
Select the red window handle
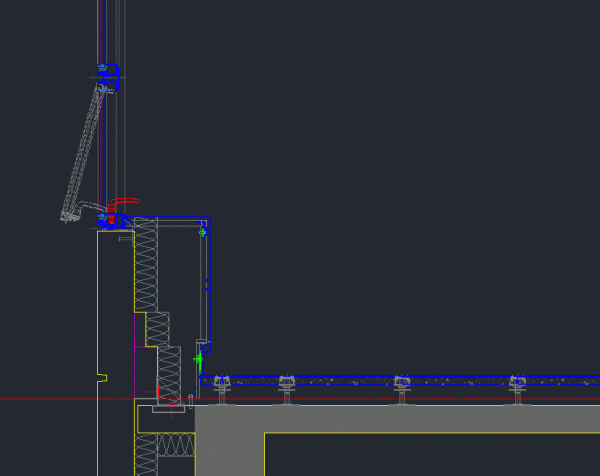click(123, 204)
